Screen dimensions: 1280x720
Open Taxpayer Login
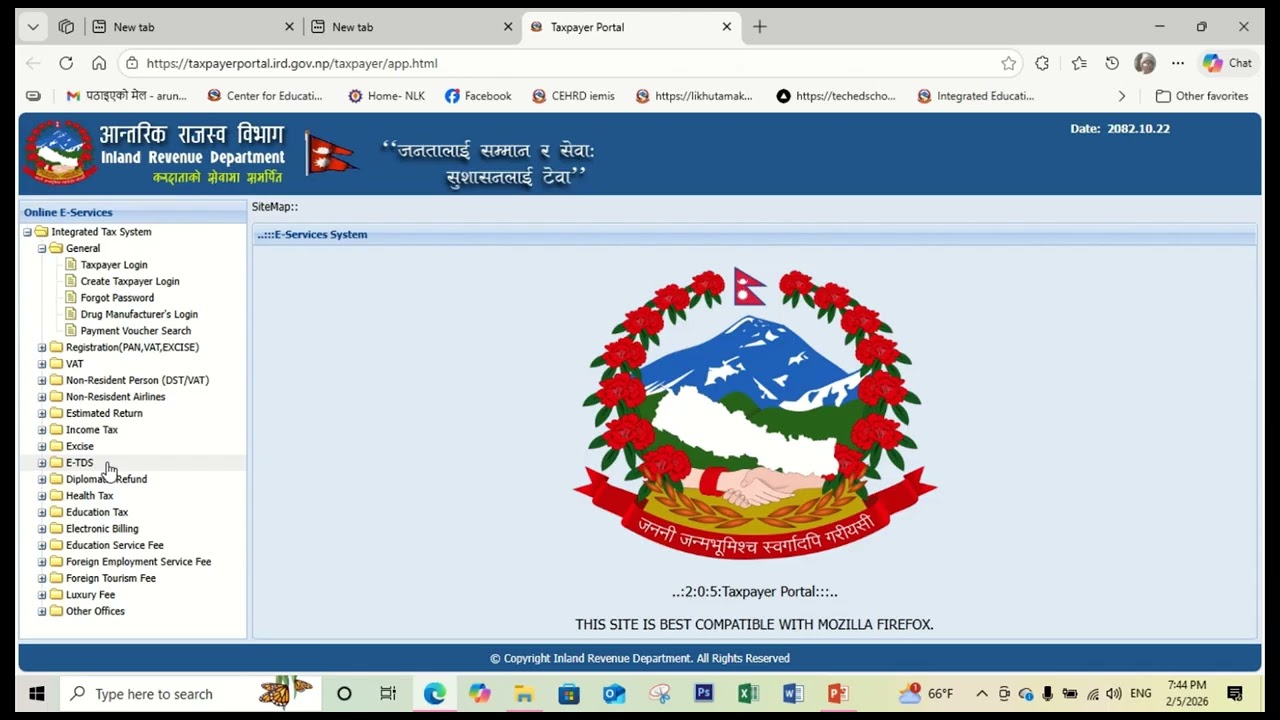click(114, 265)
